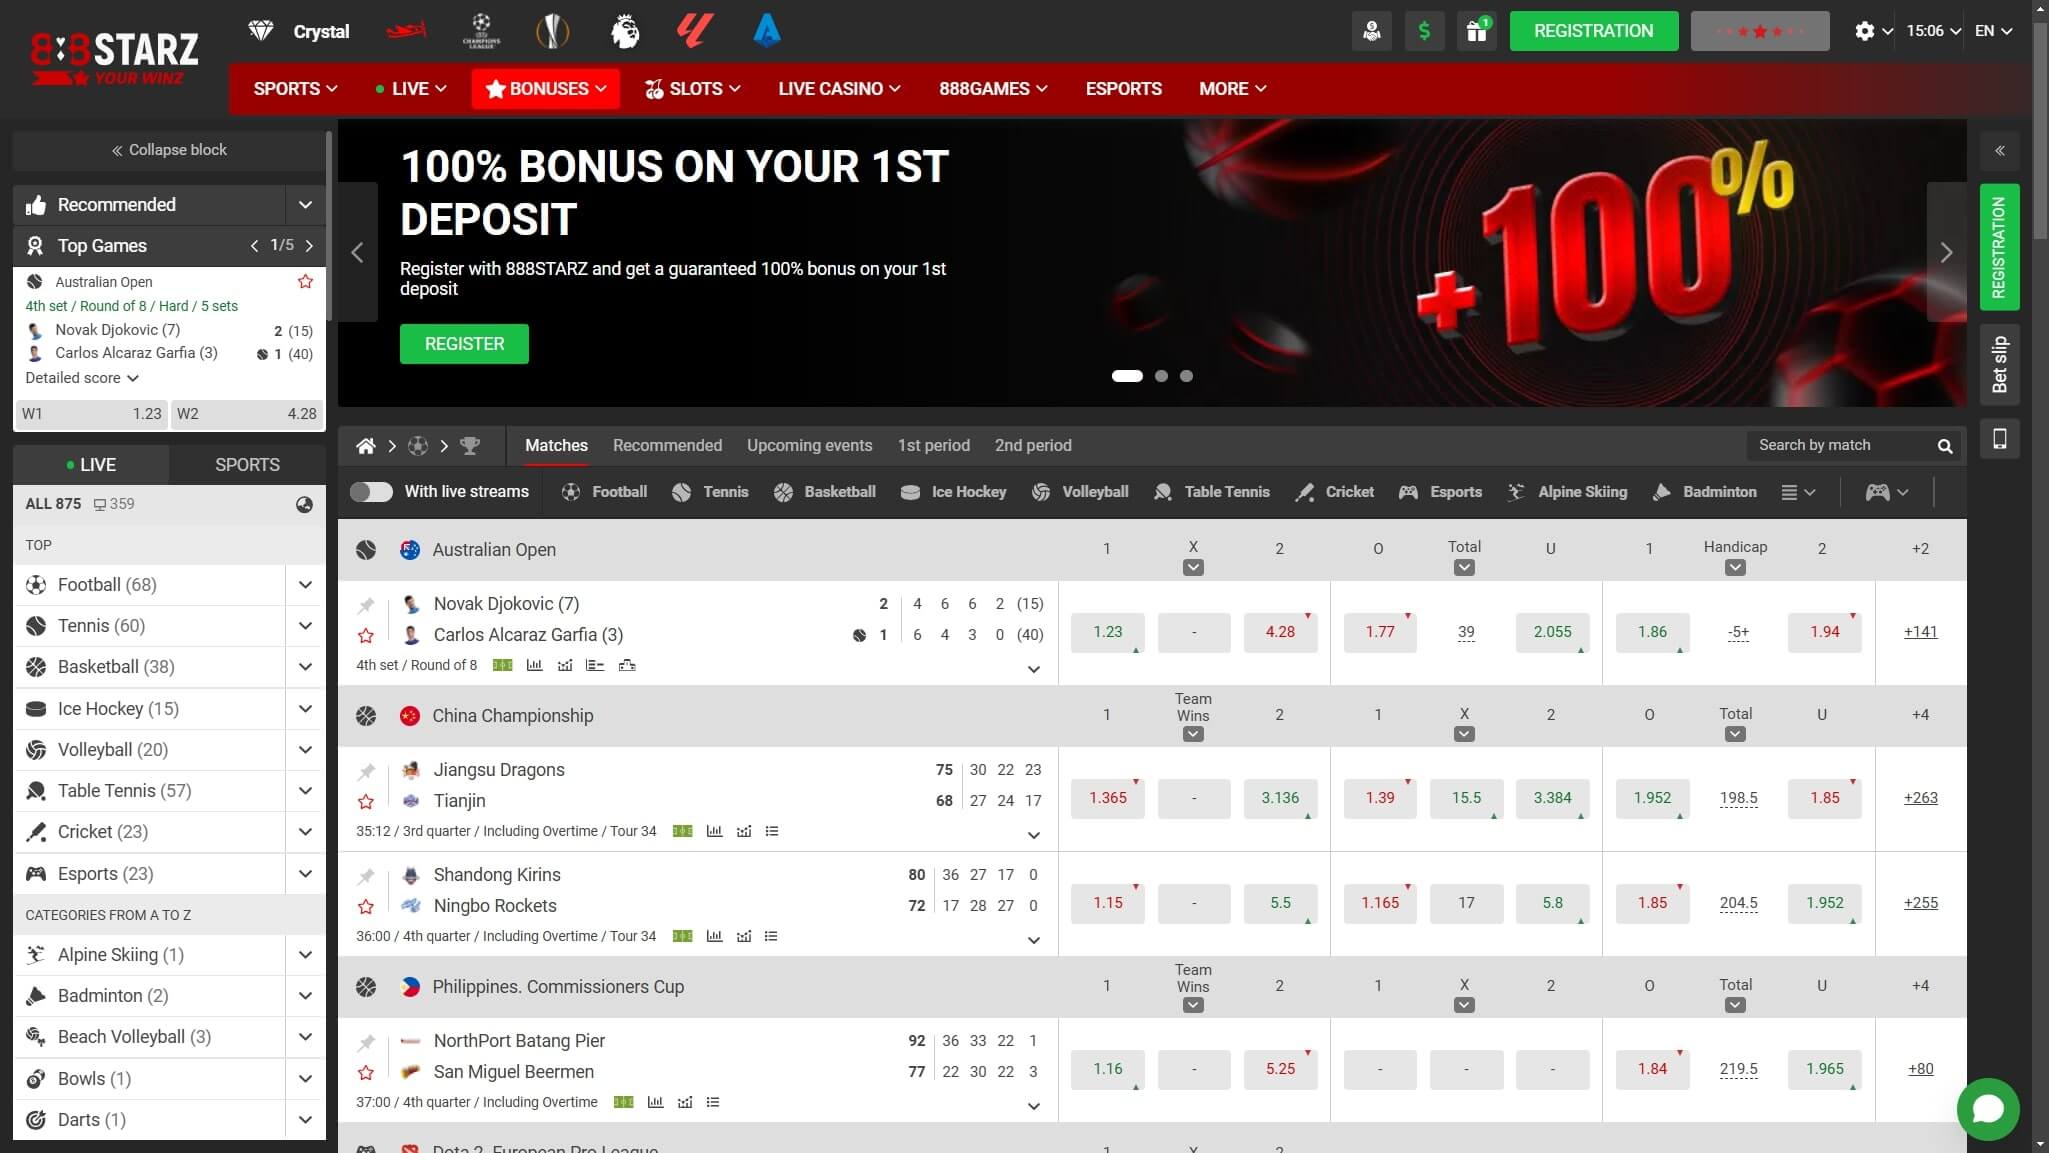Screen dimensions: 2049x1153
Task: Filter matches by Ice Hockey
Action: coord(953,492)
